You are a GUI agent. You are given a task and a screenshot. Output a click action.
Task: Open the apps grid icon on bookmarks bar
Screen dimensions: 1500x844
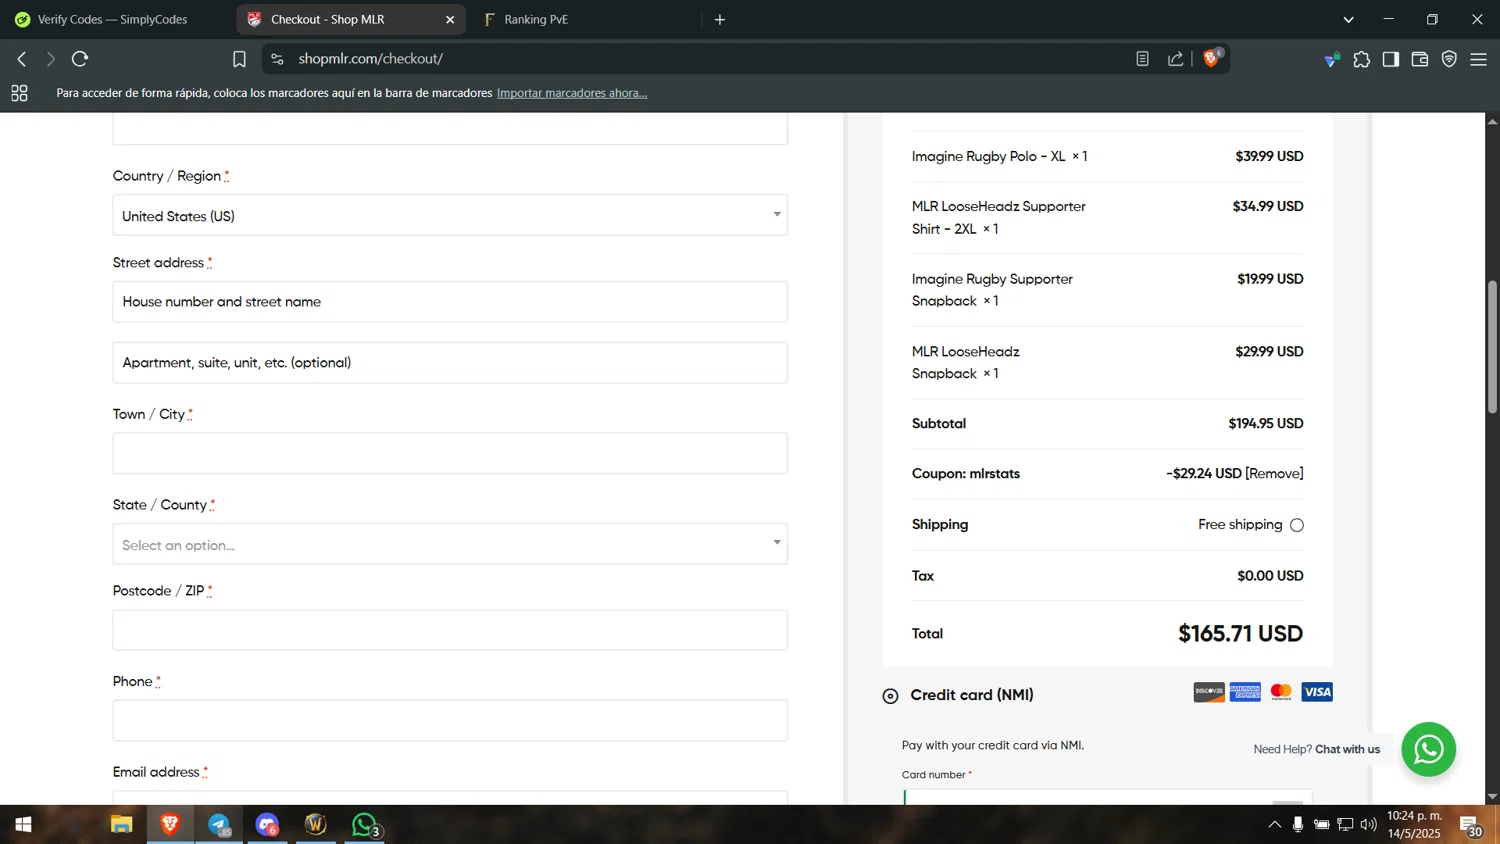point(19,93)
